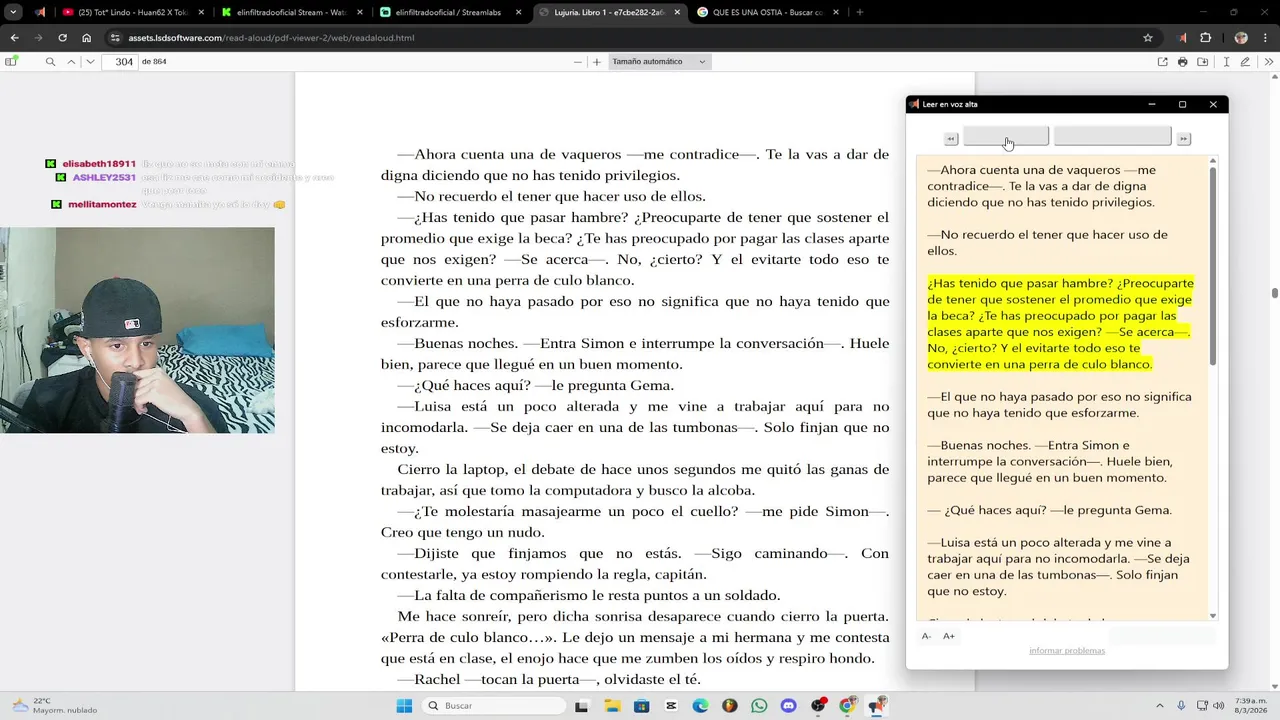Click the first wide gray read-aloud button

(x=1006, y=137)
